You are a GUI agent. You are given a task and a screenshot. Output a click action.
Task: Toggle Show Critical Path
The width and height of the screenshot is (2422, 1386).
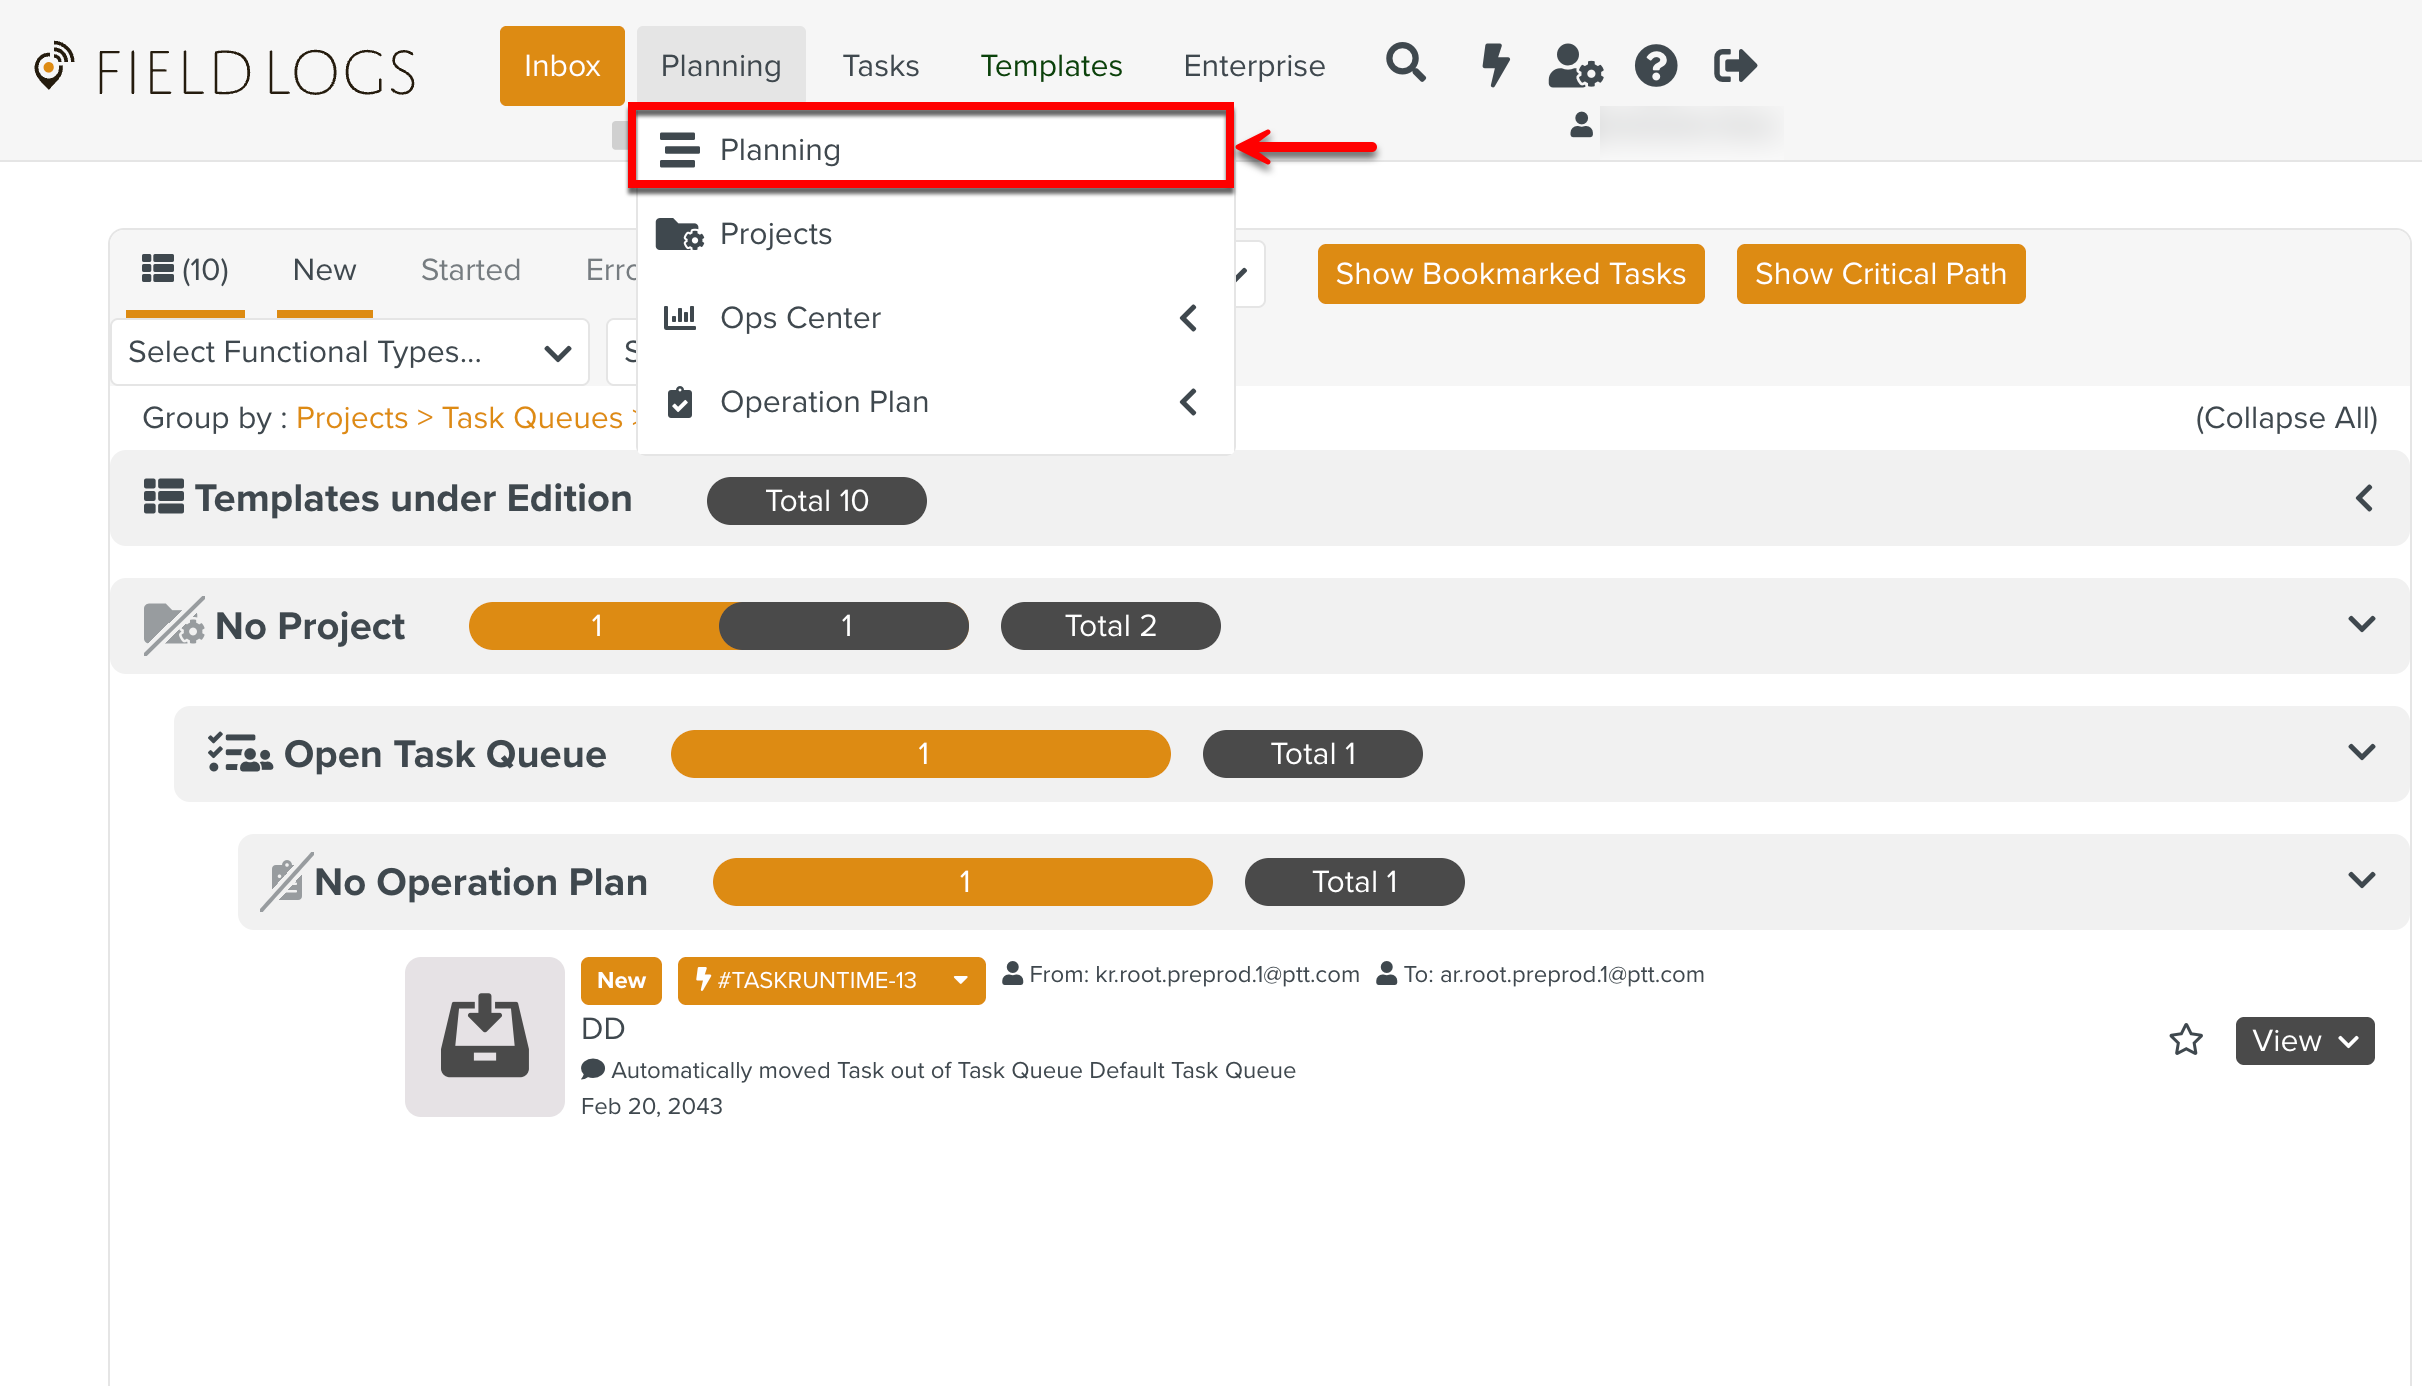click(1880, 274)
